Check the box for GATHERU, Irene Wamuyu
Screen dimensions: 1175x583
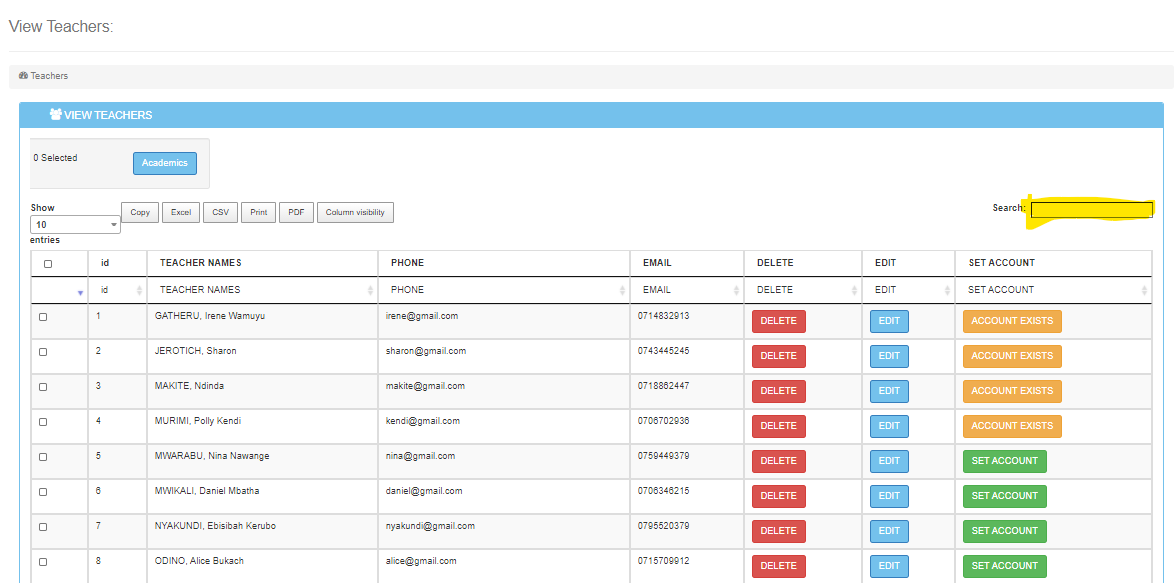(43, 317)
